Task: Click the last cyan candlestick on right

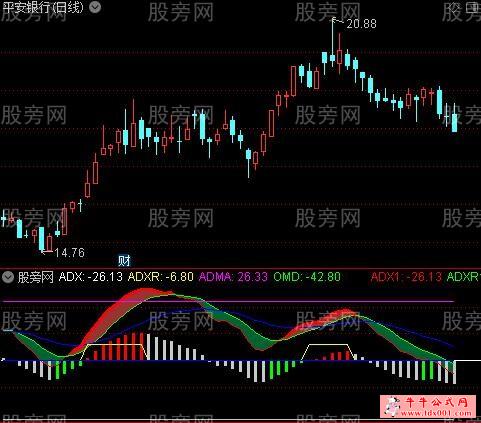Action: coord(454,123)
